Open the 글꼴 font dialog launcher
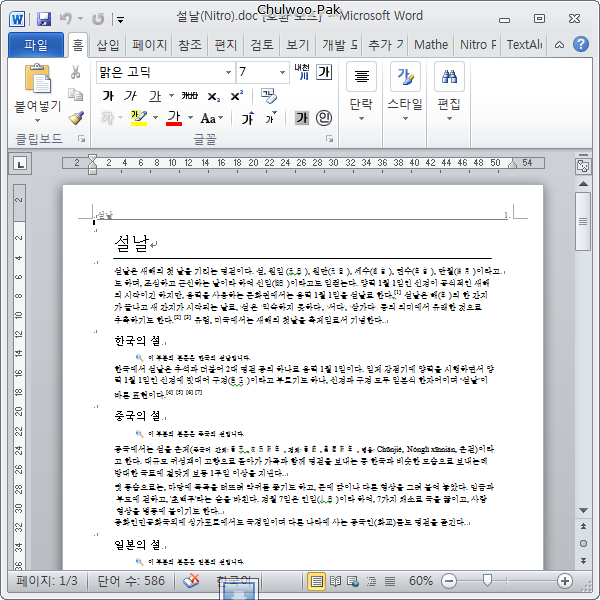Screen dimensions: 600x600 (x=329, y=139)
